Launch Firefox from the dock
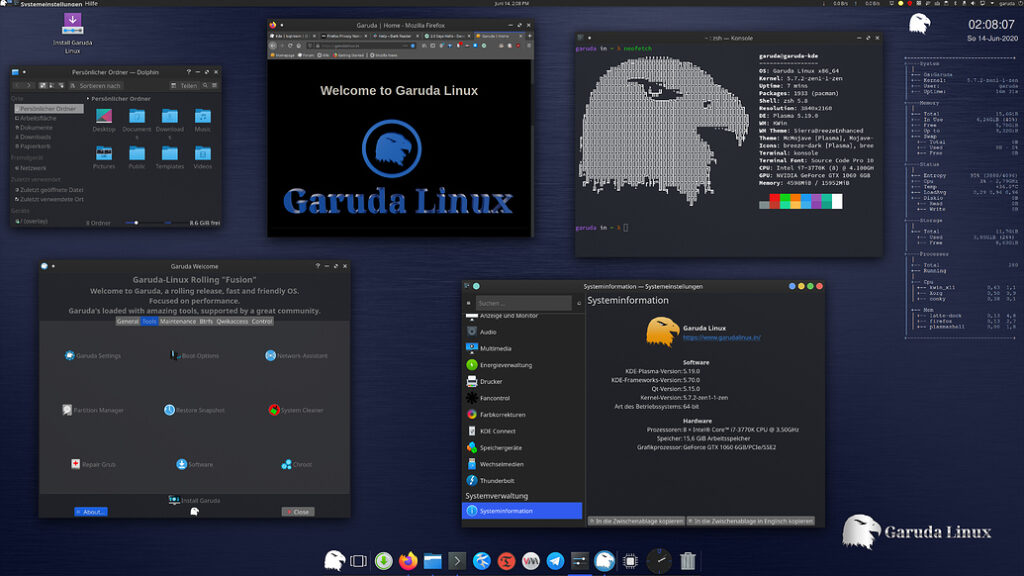 tap(406, 561)
